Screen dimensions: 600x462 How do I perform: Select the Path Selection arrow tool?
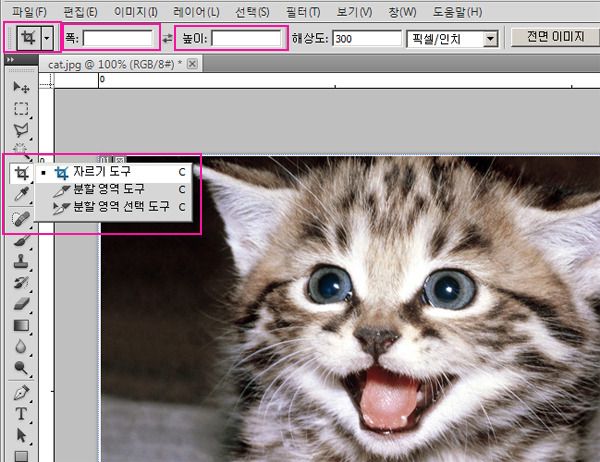click(21, 436)
